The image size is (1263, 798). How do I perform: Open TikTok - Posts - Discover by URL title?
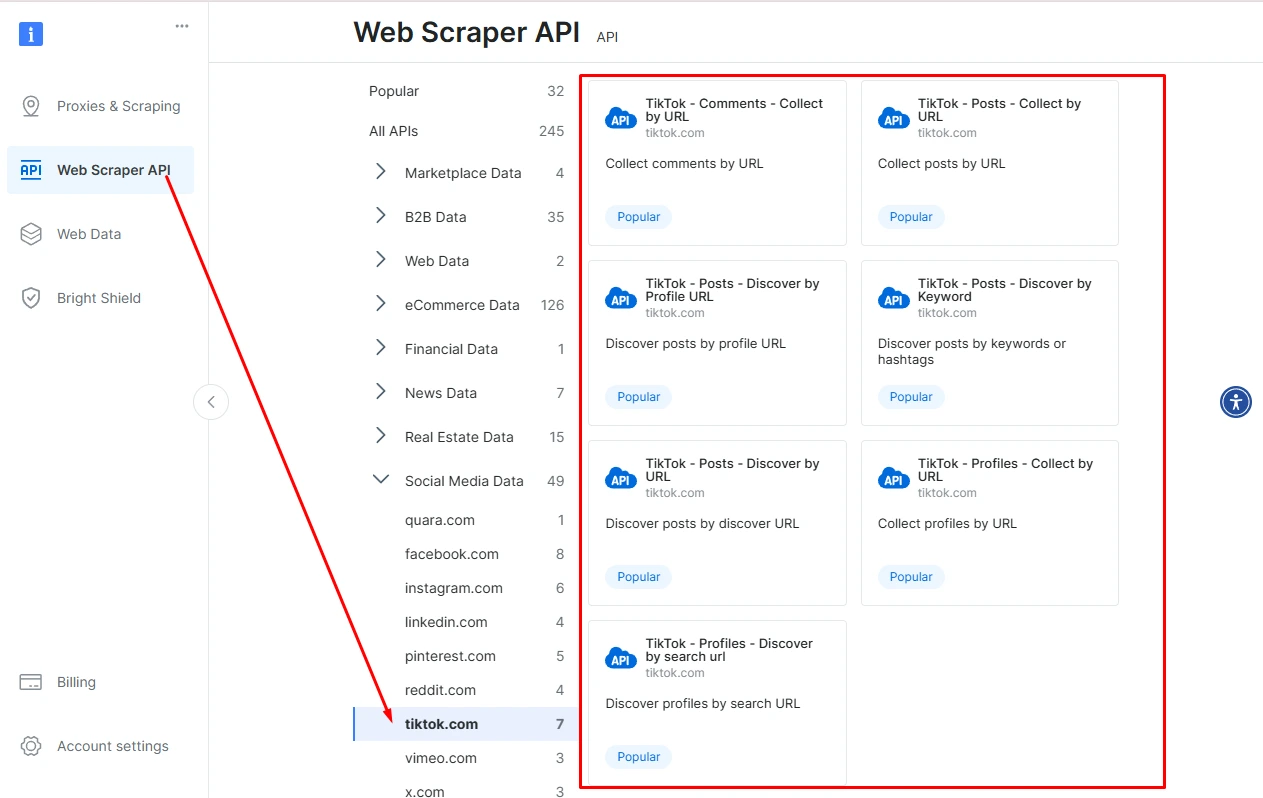(x=732, y=470)
